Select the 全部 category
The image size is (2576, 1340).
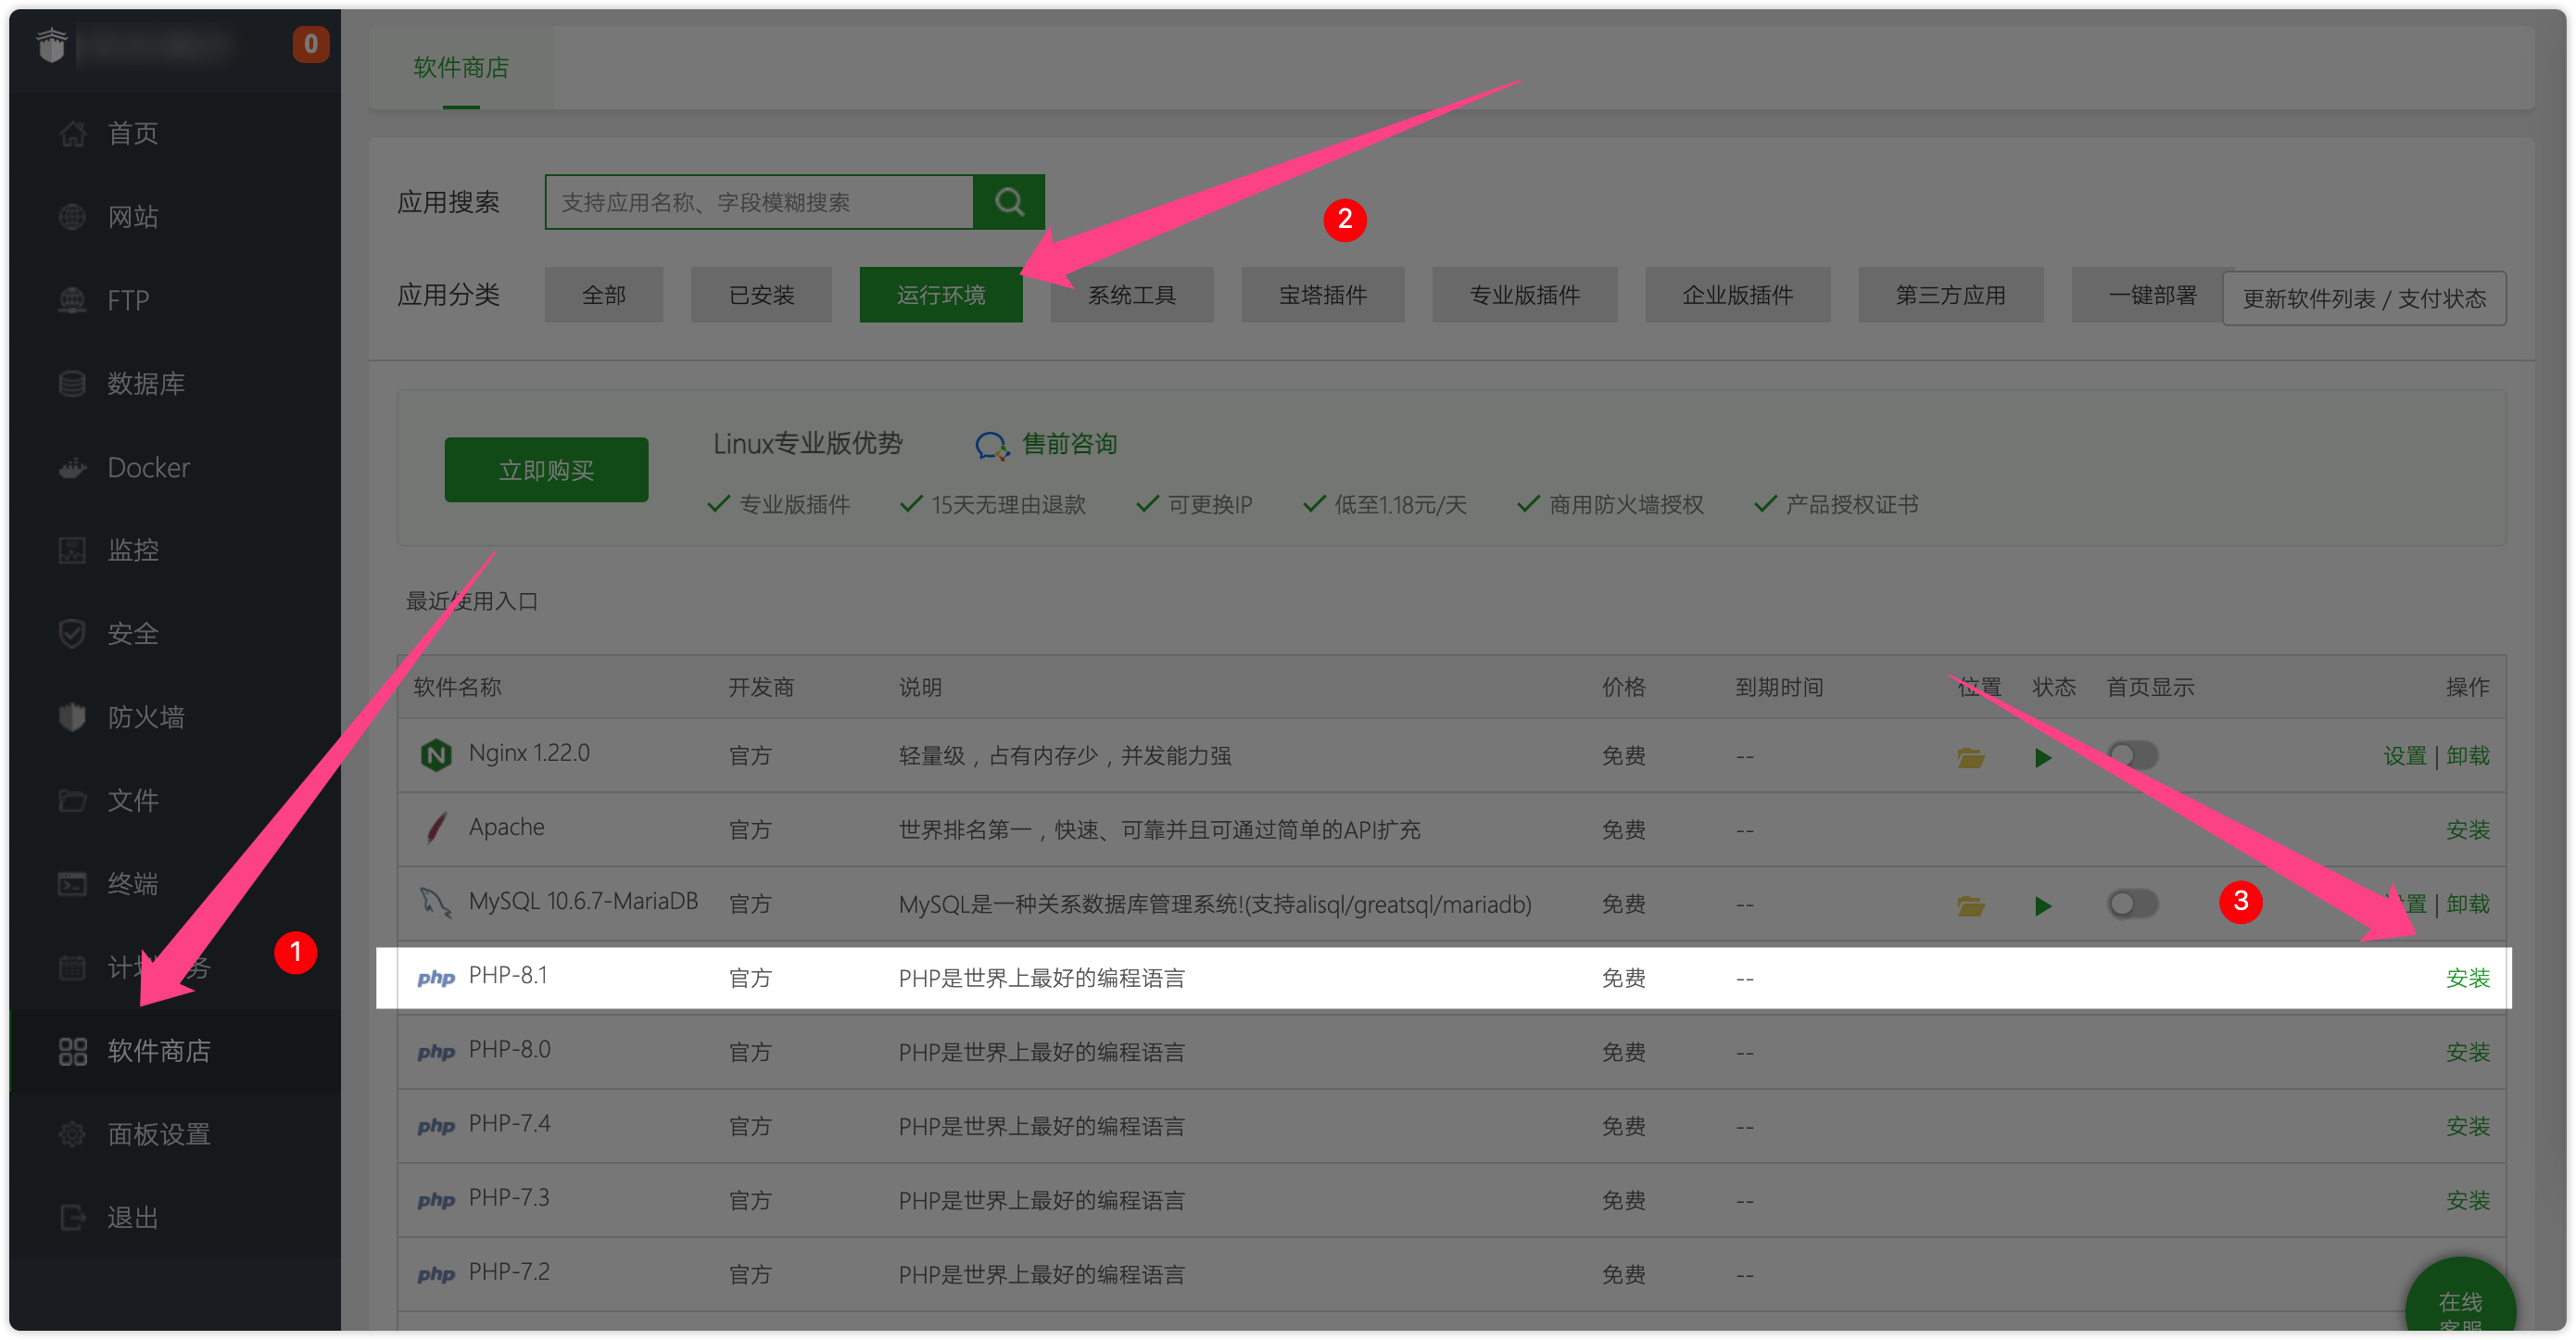click(x=604, y=295)
